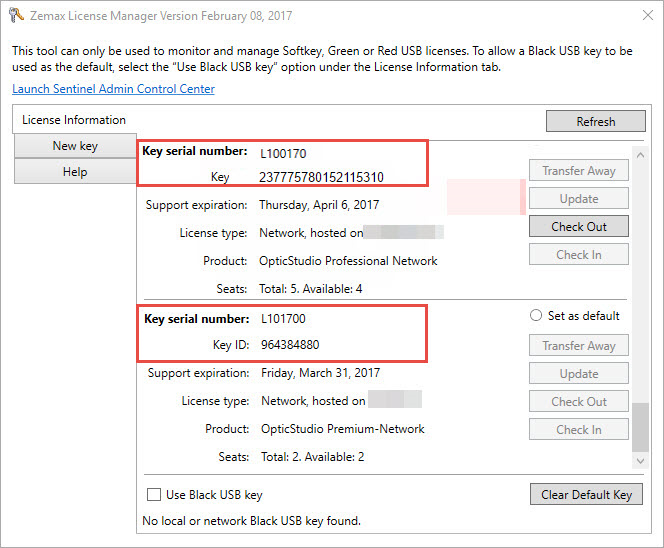Click the text Friday, March 31, 2017
The image size is (664, 548).
(321, 373)
